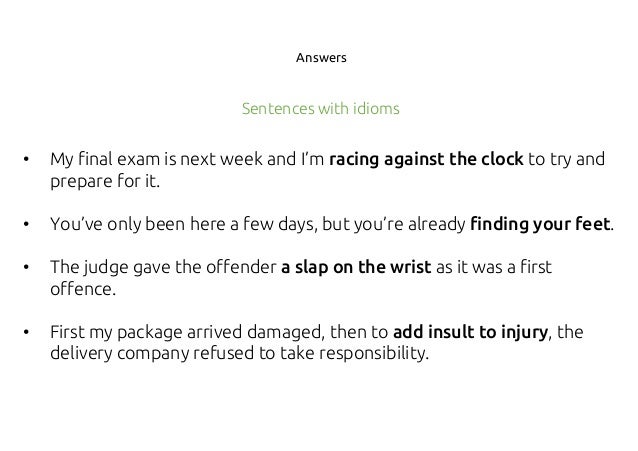Click the second bullet point marker
This screenshot has width=638, height=451.
pos(26,224)
